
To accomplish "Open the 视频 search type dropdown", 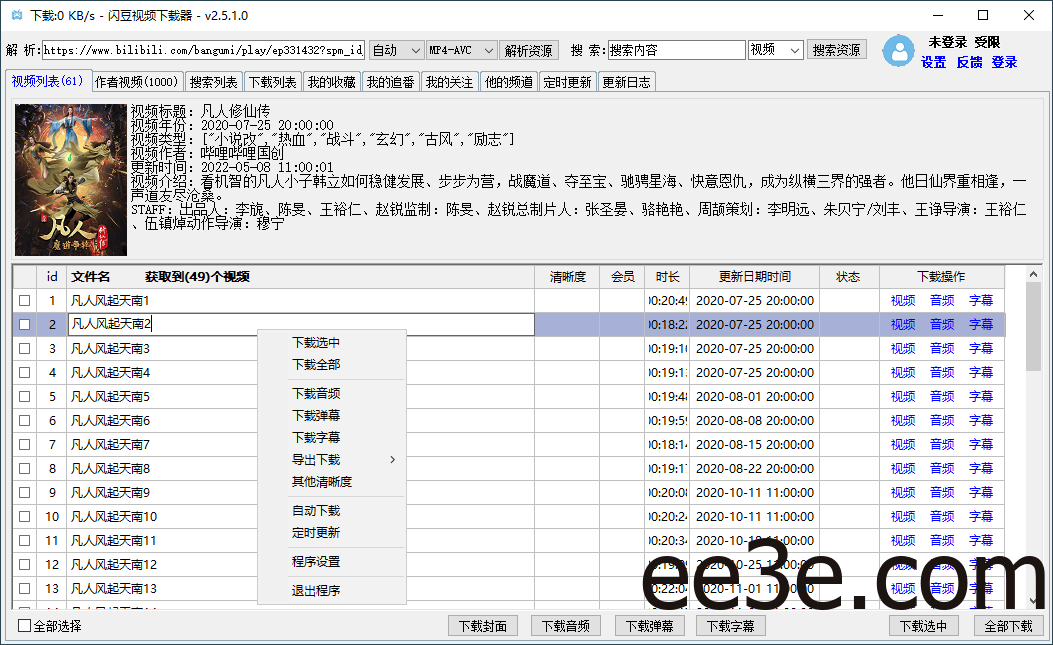I will (775, 48).
